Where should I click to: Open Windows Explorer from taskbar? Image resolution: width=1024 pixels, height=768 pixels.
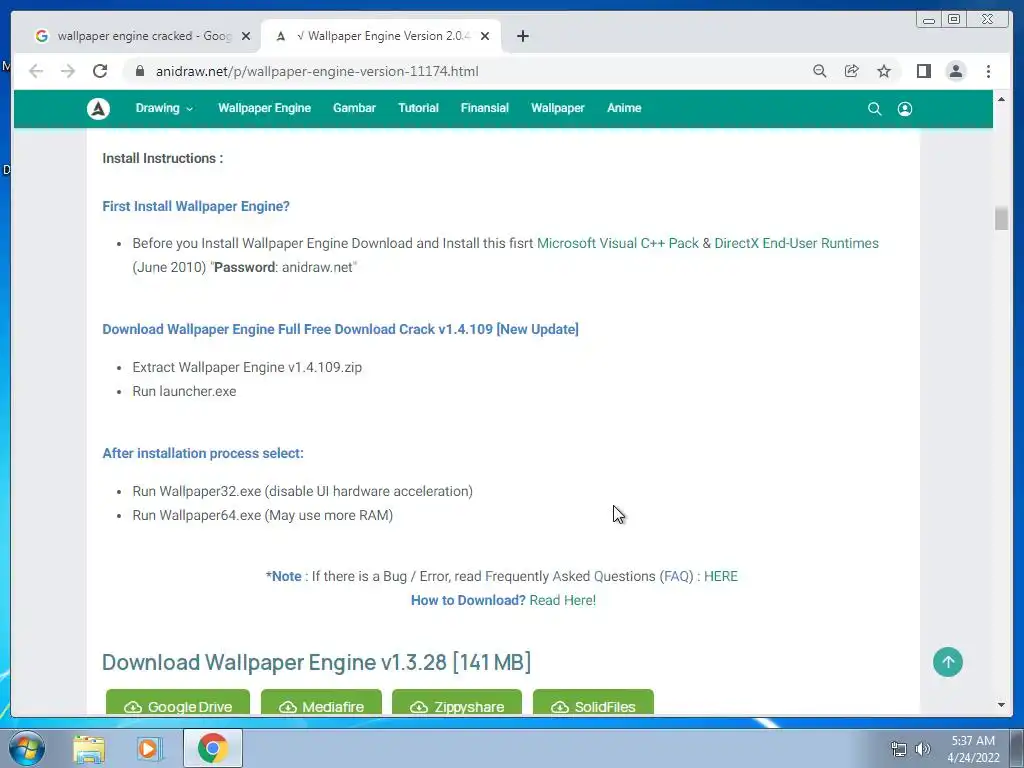[x=89, y=748]
